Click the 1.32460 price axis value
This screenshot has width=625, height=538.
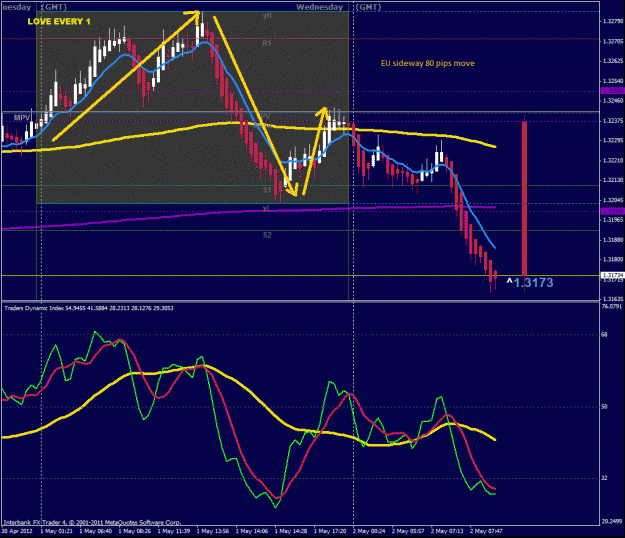click(613, 101)
